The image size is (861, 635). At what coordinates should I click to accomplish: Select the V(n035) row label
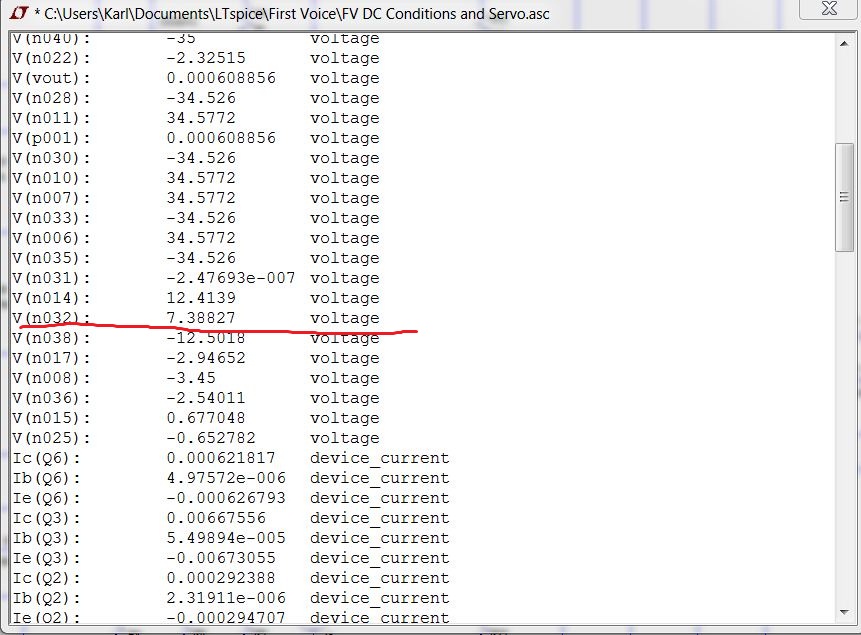click(51, 258)
